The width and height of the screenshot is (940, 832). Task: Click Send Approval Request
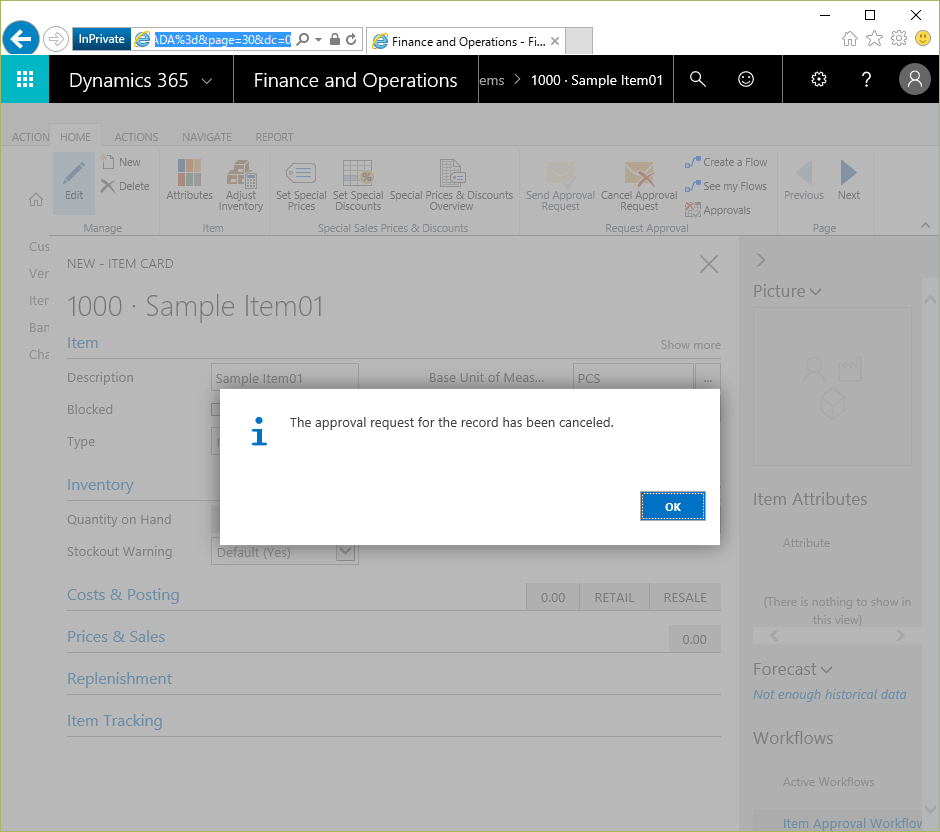click(x=560, y=186)
